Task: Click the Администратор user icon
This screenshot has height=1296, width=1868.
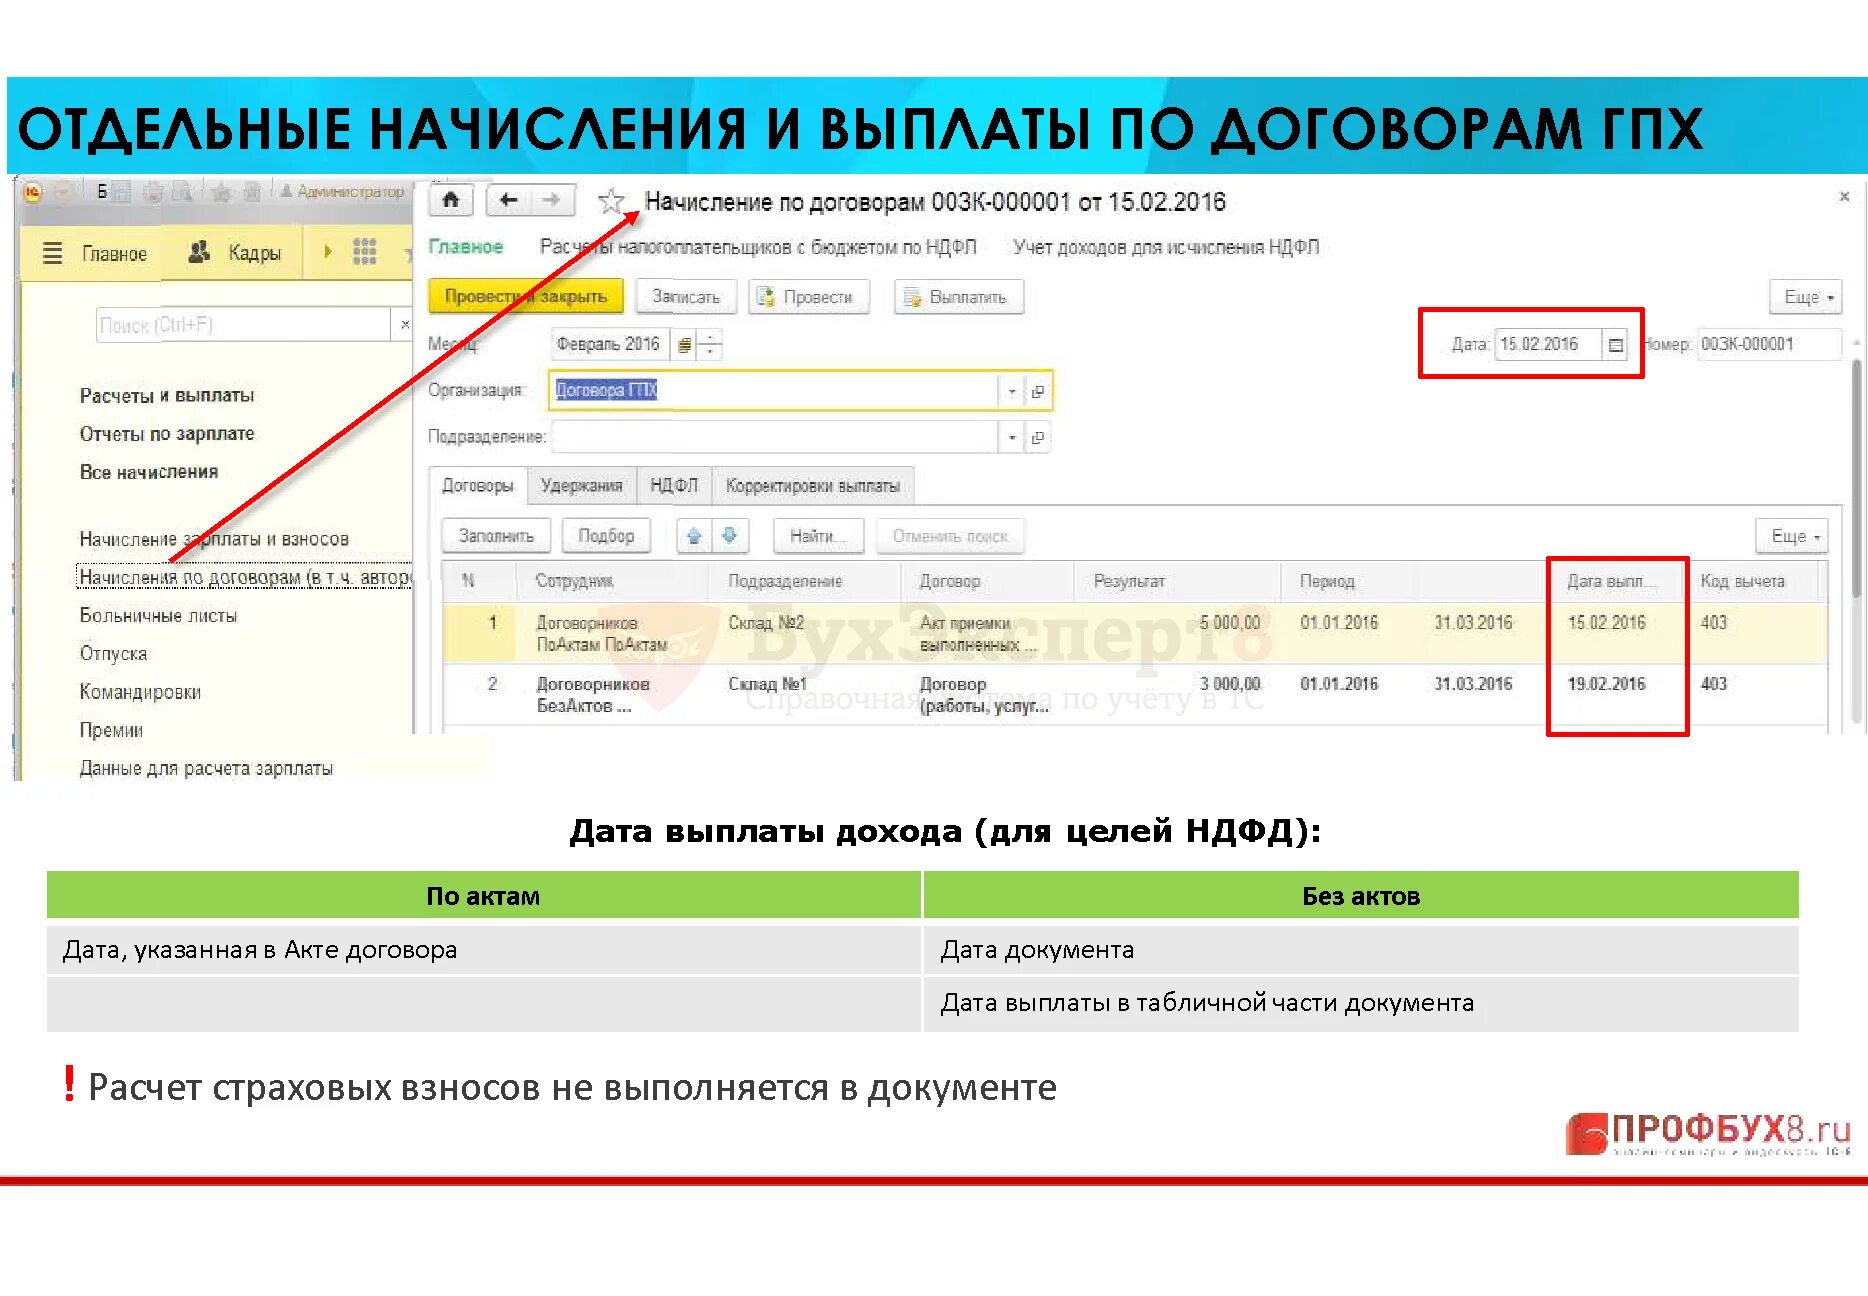Action: 286,191
